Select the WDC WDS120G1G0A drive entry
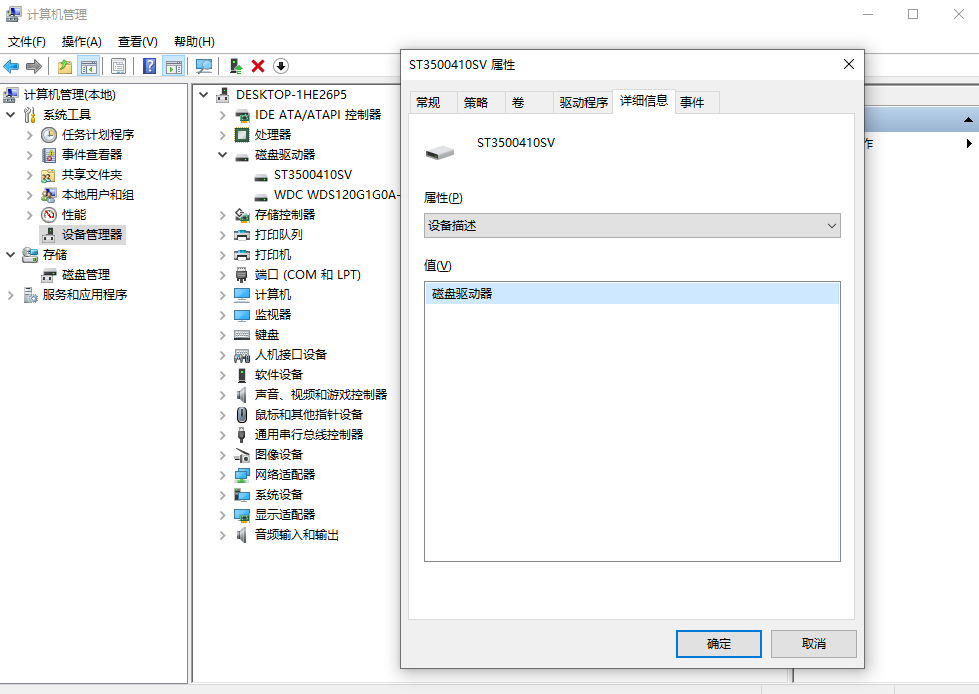This screenshot has height=694, width=979. (335, 194)
